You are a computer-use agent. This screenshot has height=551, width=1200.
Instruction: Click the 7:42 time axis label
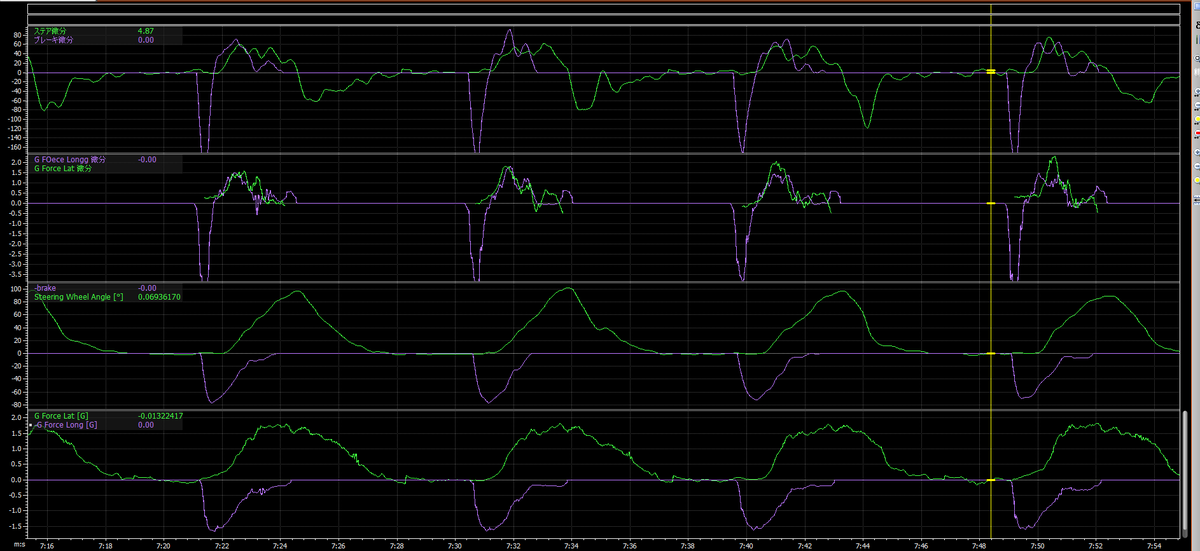[805, 546]
